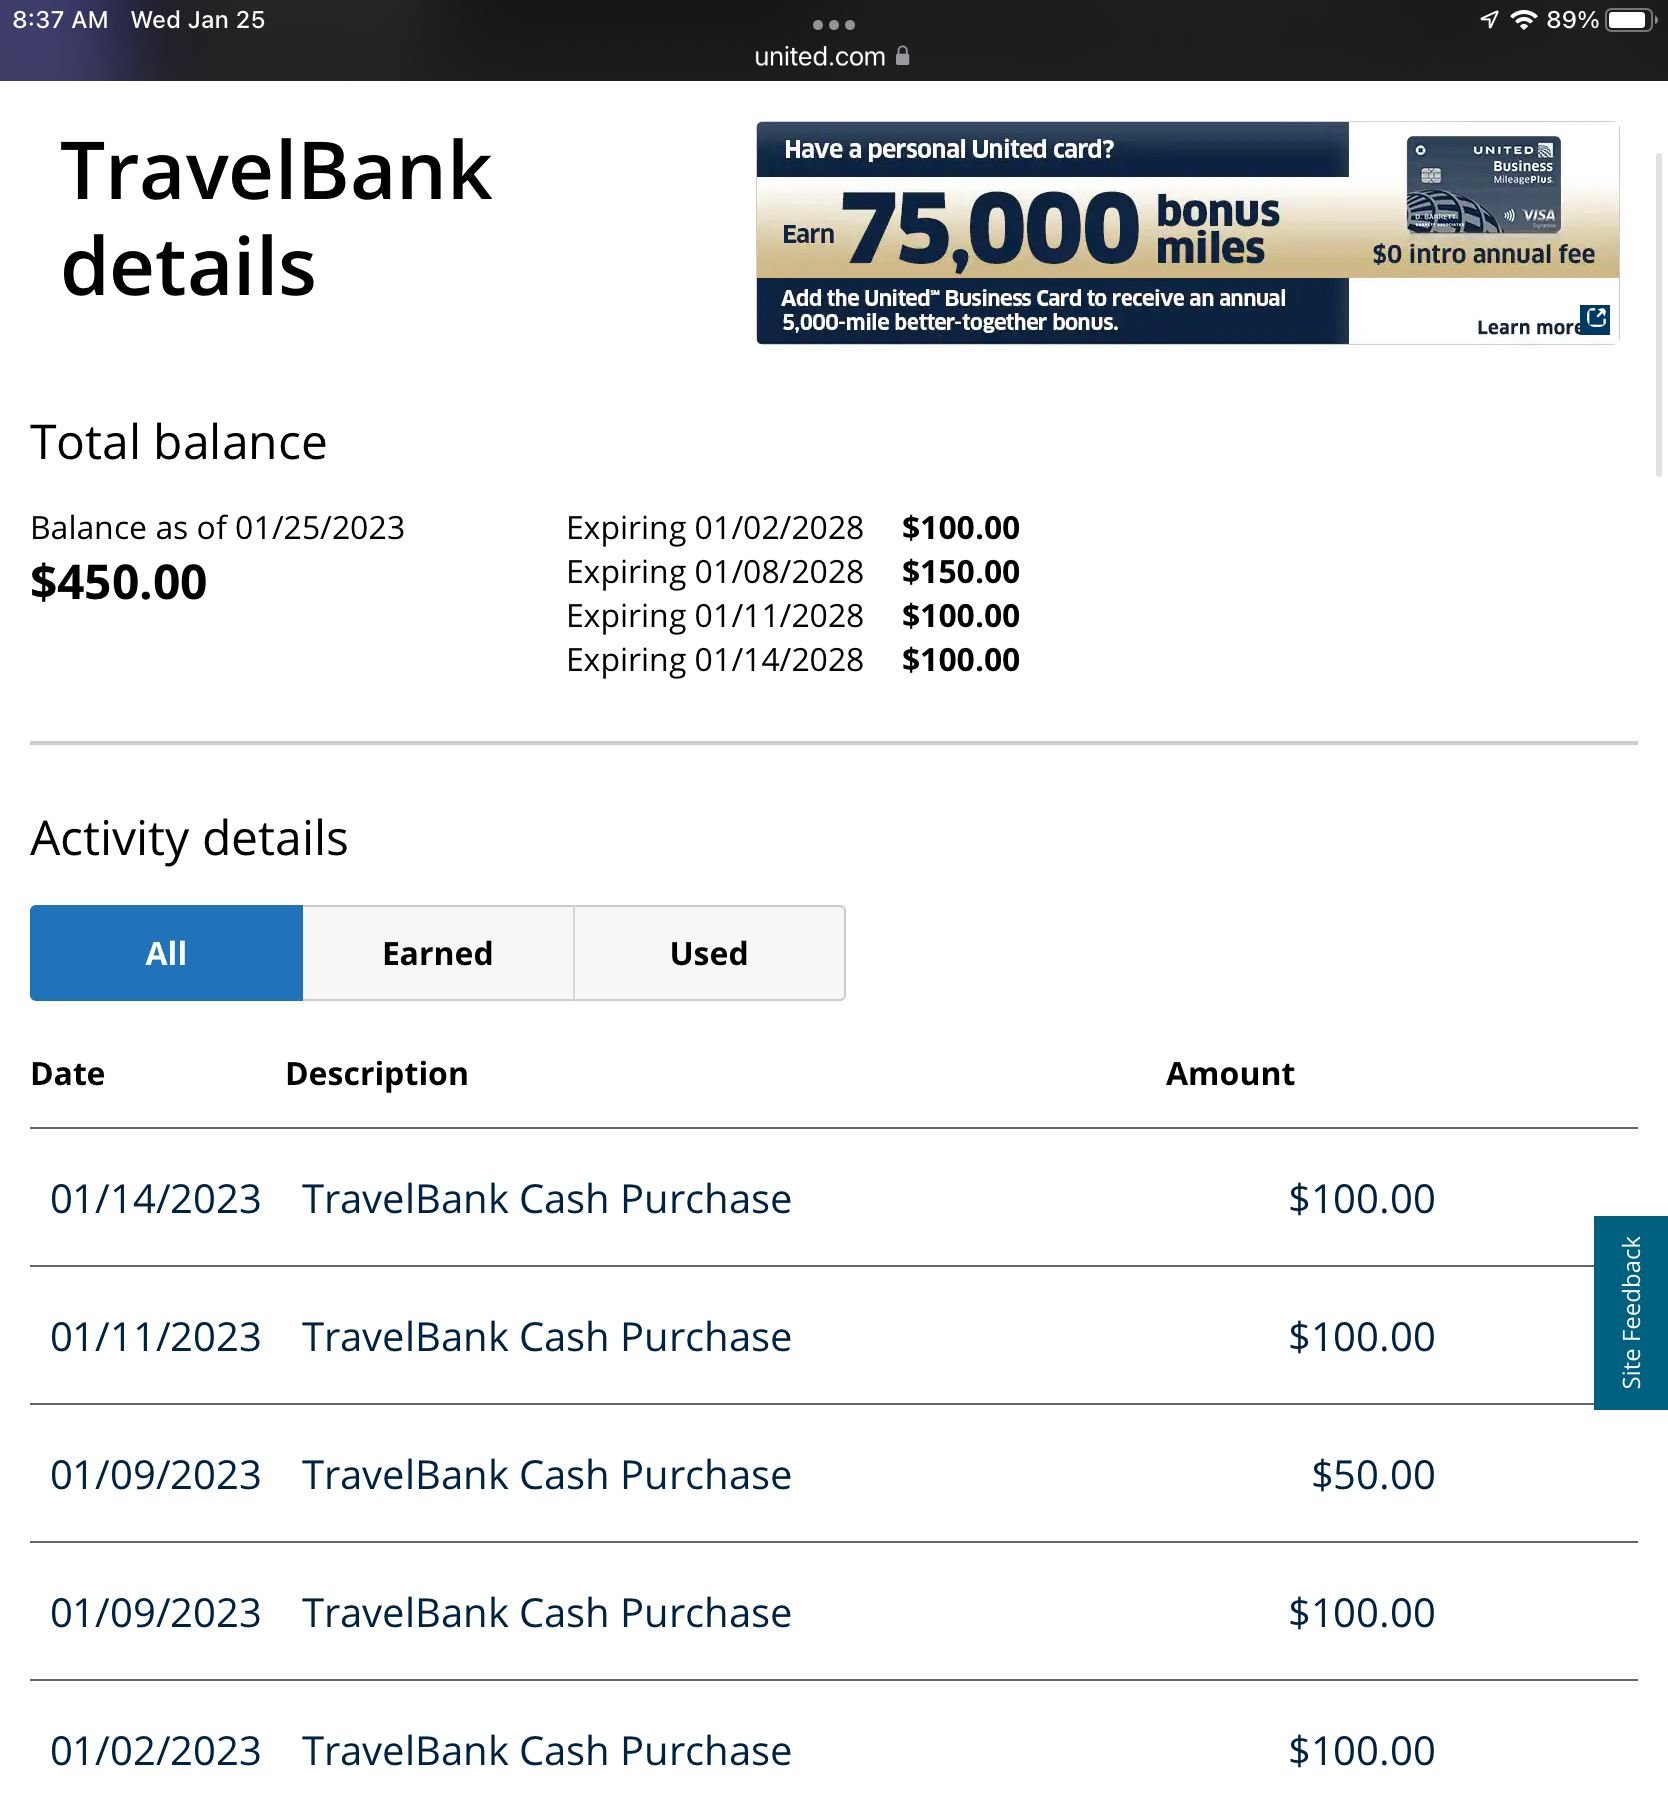Click the United Business card image
The width and height of the screenshot is (1668, 1805).
coord(1483,186)
